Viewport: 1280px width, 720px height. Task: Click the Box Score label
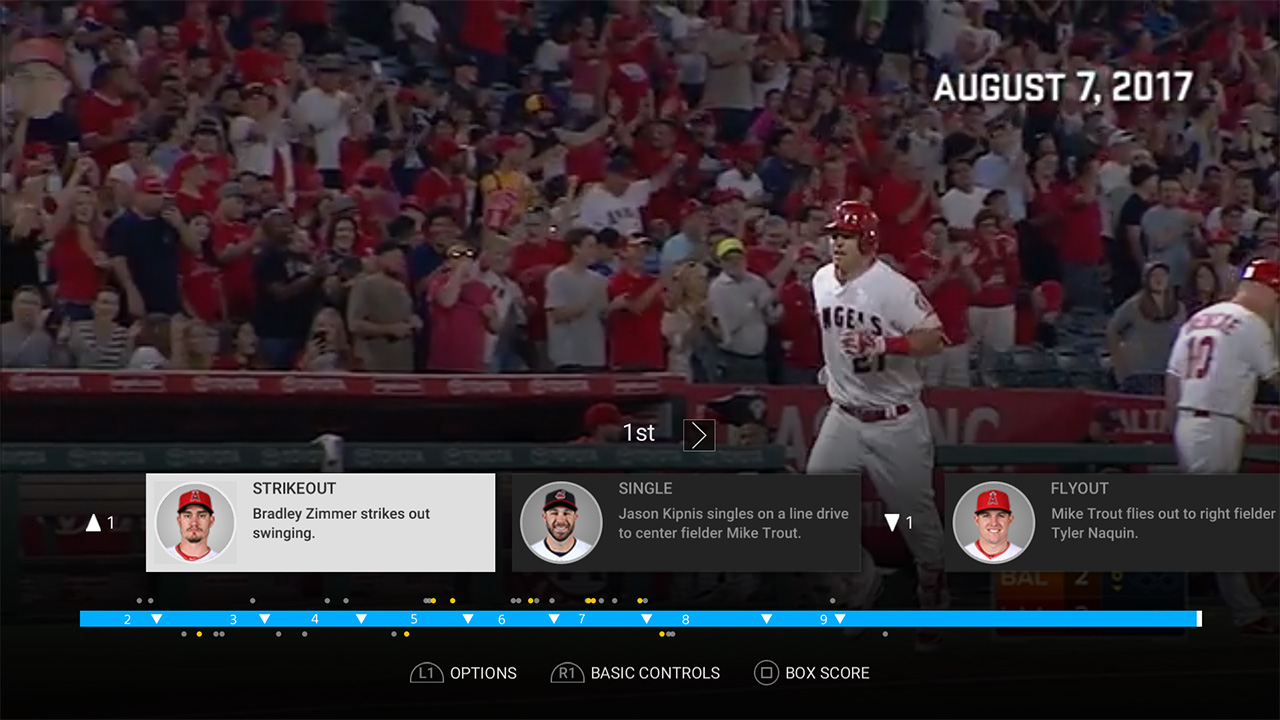[827, 673]
